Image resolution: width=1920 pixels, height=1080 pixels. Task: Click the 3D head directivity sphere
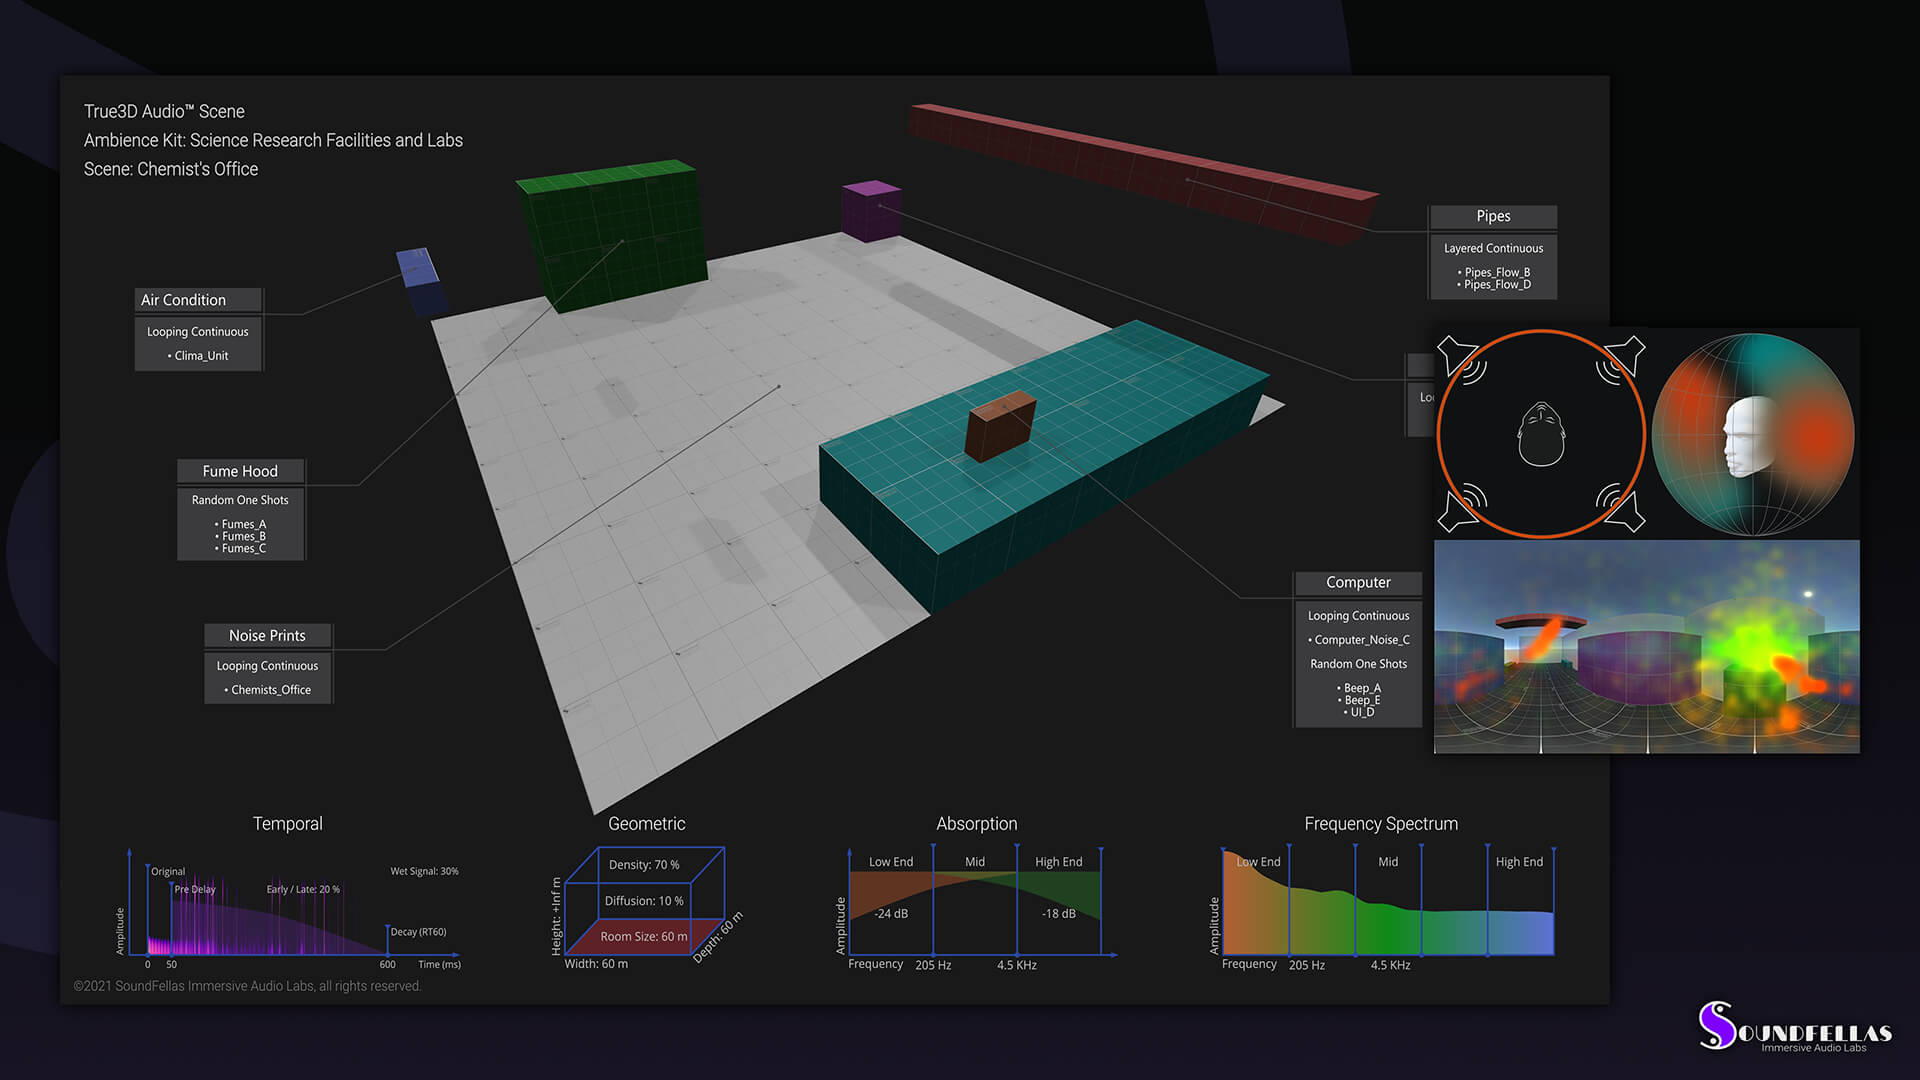click(1753, 434)
